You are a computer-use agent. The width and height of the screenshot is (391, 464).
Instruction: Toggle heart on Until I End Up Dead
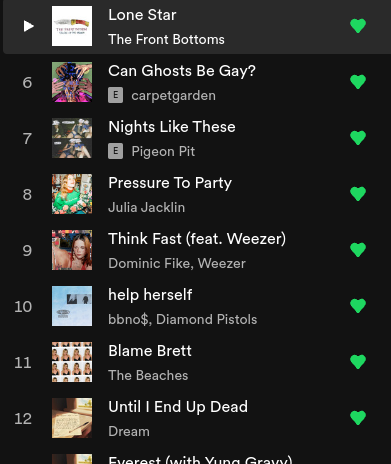(358, 418)
